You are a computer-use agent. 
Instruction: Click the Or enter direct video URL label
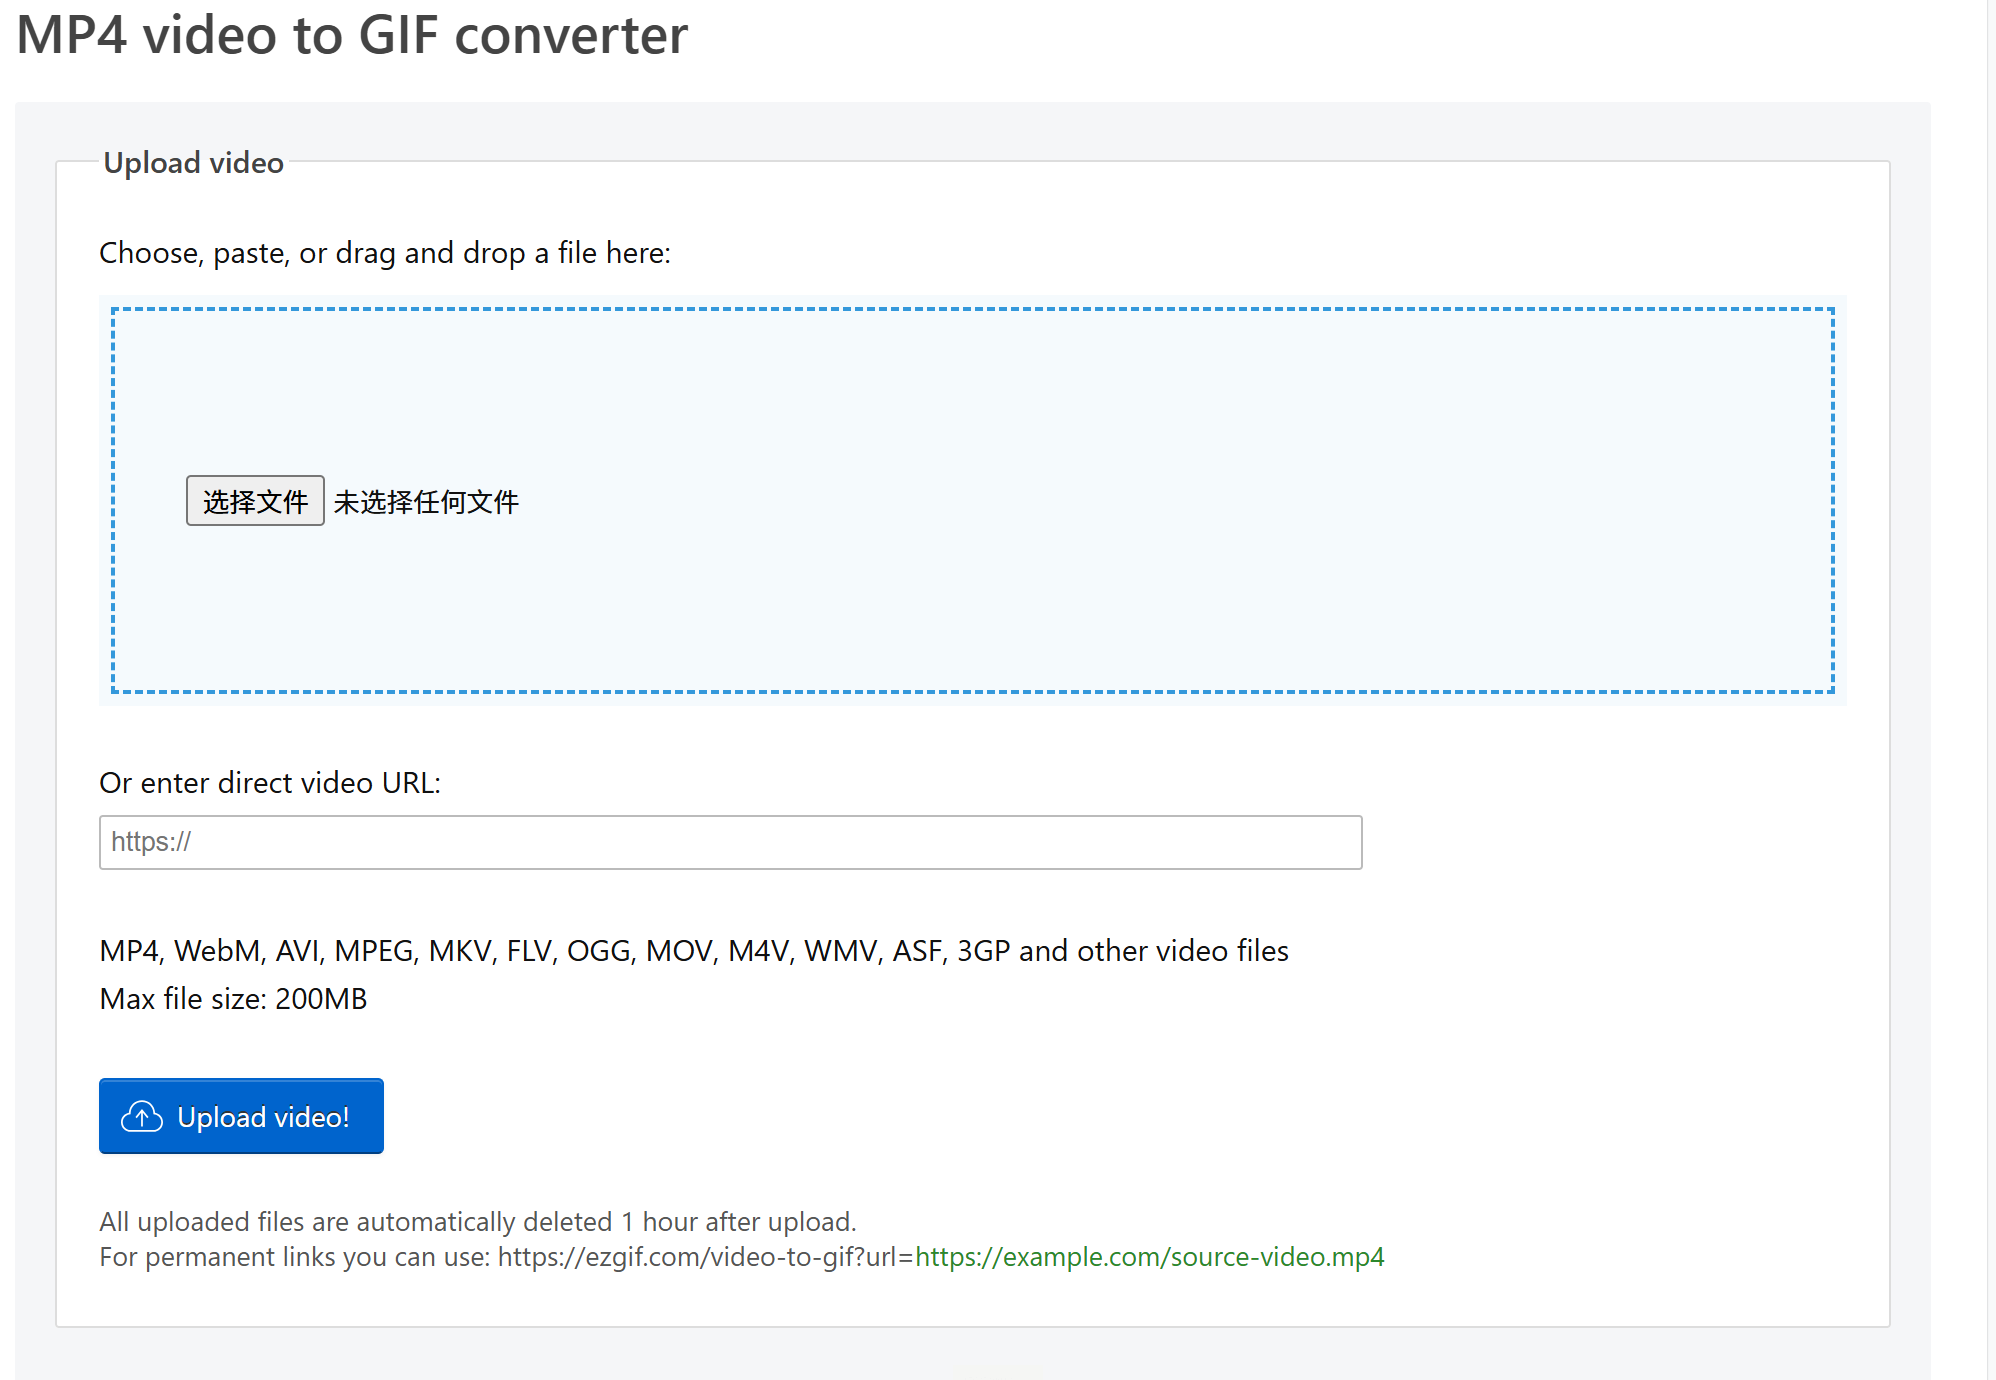tap(270, 783)
